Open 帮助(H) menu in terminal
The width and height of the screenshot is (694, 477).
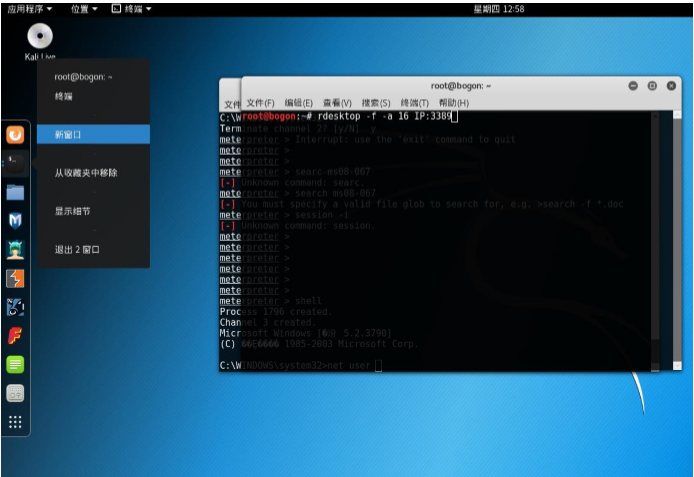tap(454, 103)
